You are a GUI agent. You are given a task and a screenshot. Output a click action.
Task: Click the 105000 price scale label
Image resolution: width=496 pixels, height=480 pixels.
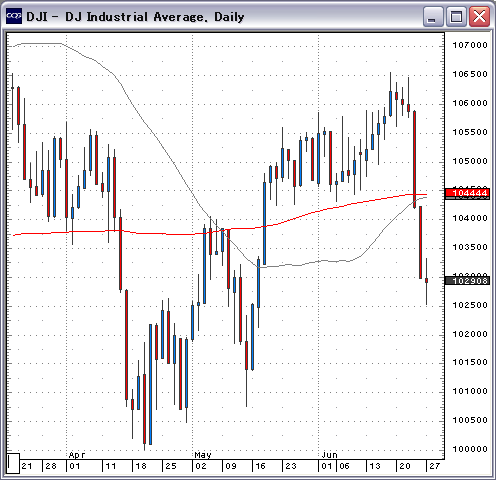[x=470, y=161]
